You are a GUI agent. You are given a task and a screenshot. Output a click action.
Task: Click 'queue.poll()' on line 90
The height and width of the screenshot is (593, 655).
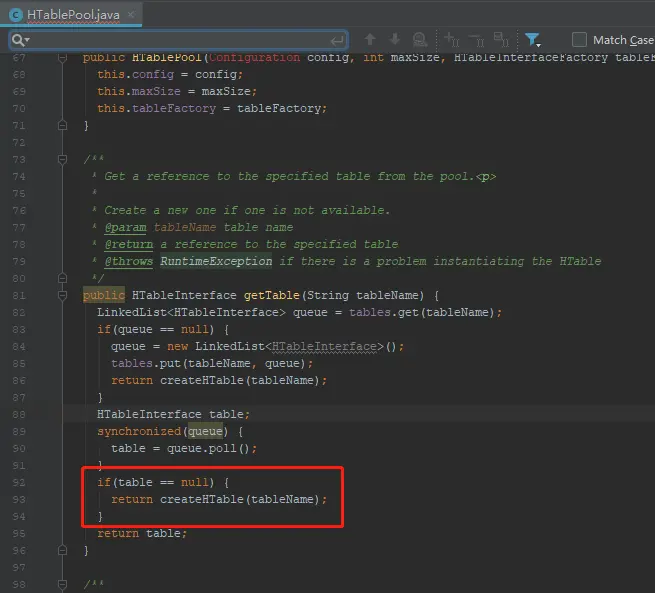pos(208,449)
